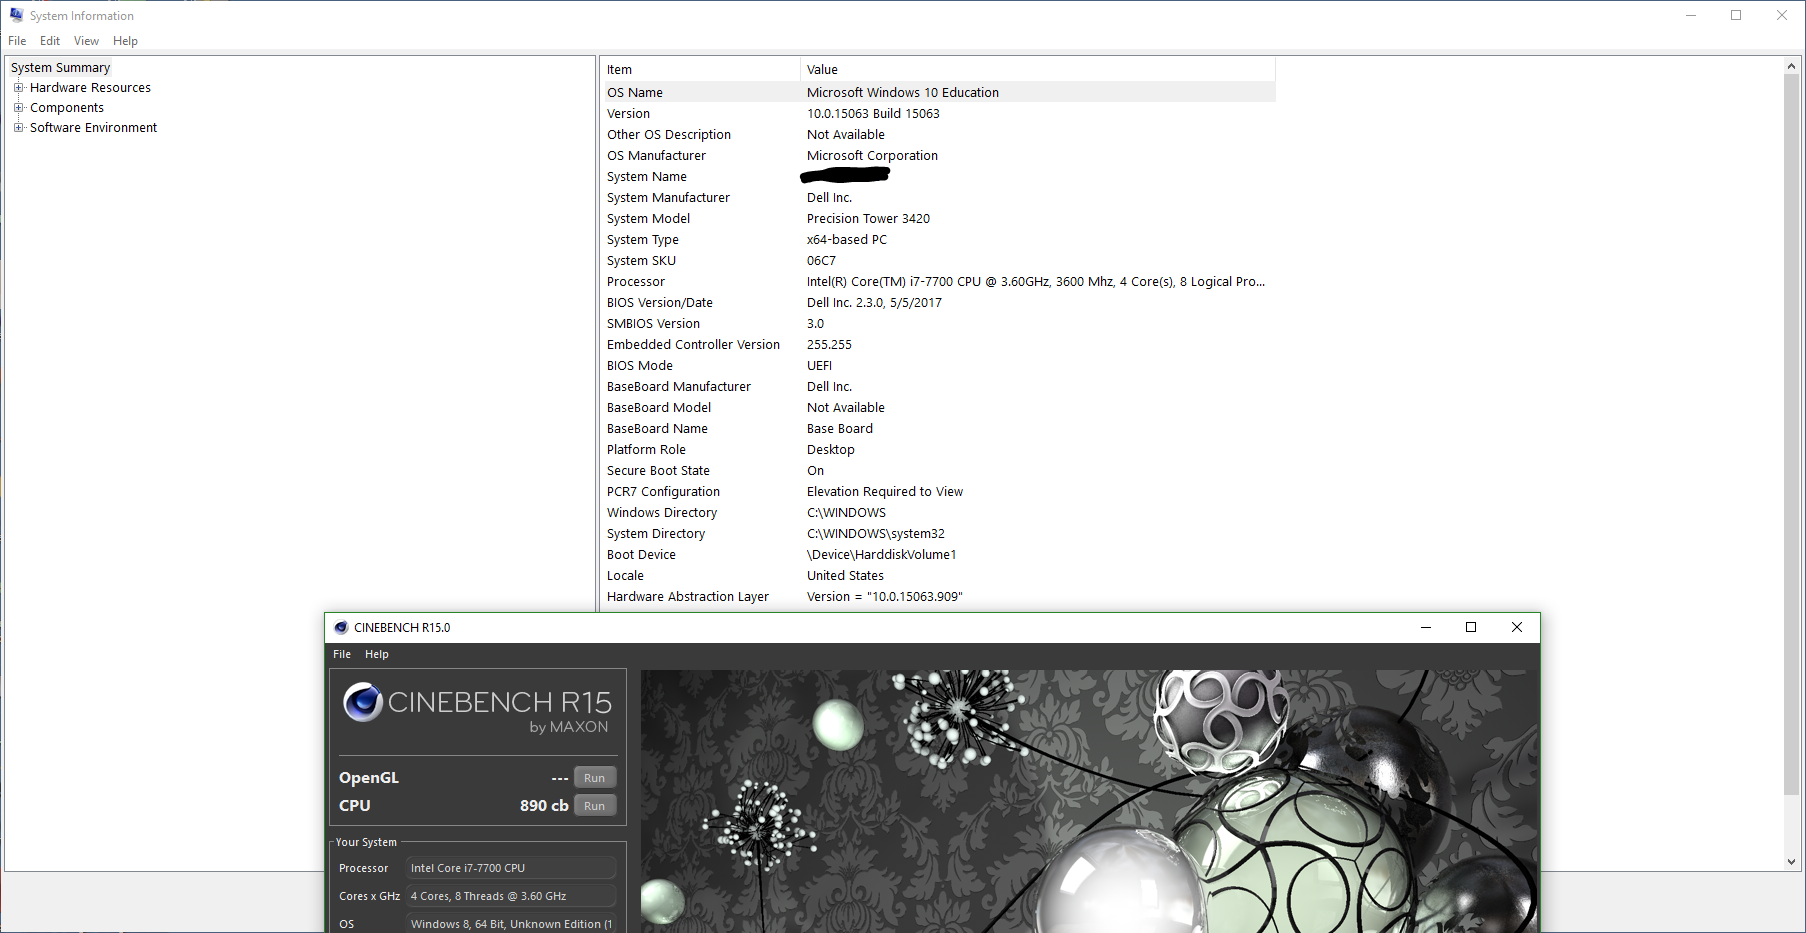
Task: Click the Intel Core i7-7700 Processor value
Action: point(1036,282)
